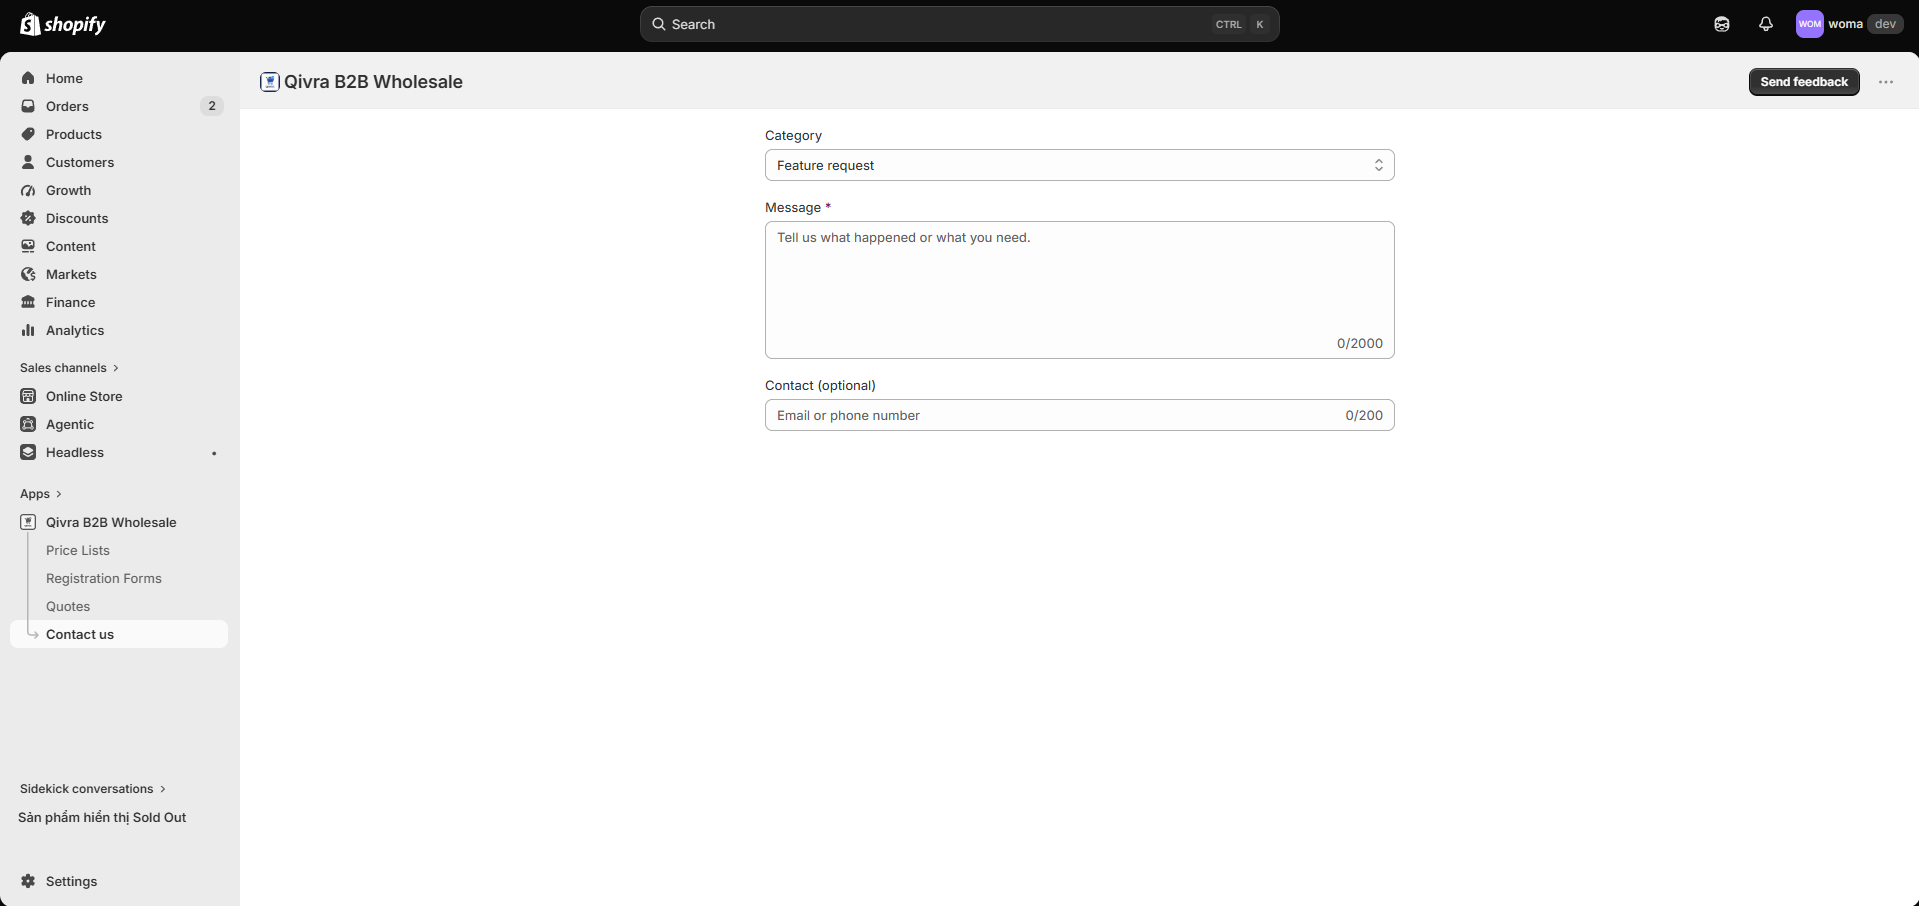Open Quotes in the app menu
This screenshot has width=1919, height=906.
click(68, 606)
